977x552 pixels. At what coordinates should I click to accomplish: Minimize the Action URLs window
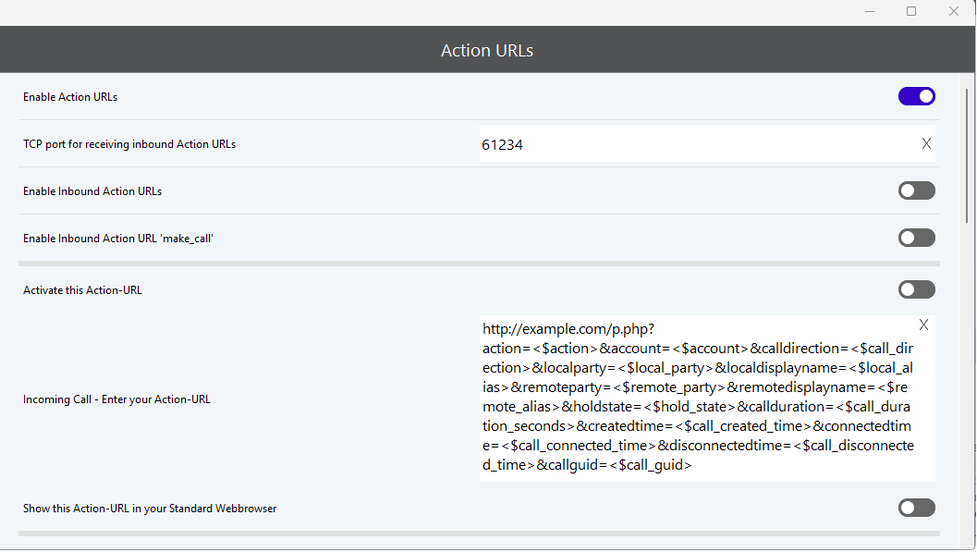[870, 11]
